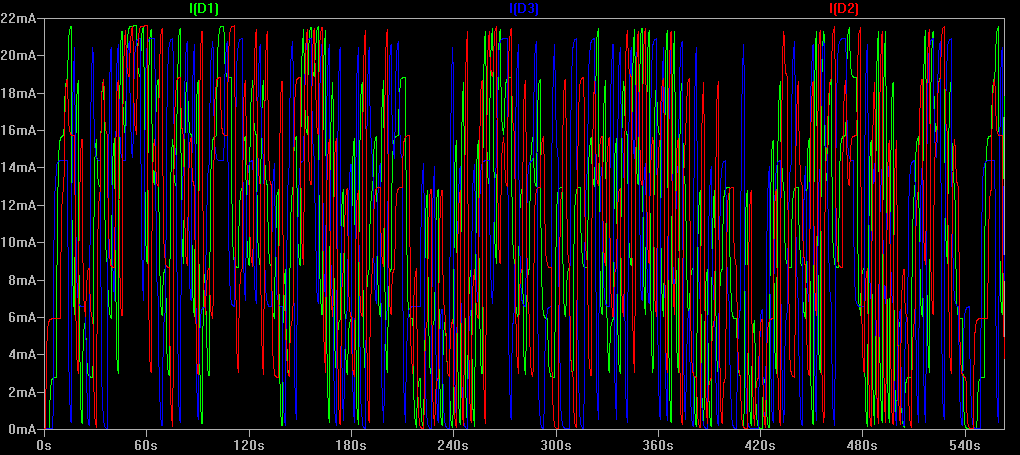Viewport: 1020px width, 455px height.
Task: Click the 6mA y-axis label
Action: [x=21, y=317]
